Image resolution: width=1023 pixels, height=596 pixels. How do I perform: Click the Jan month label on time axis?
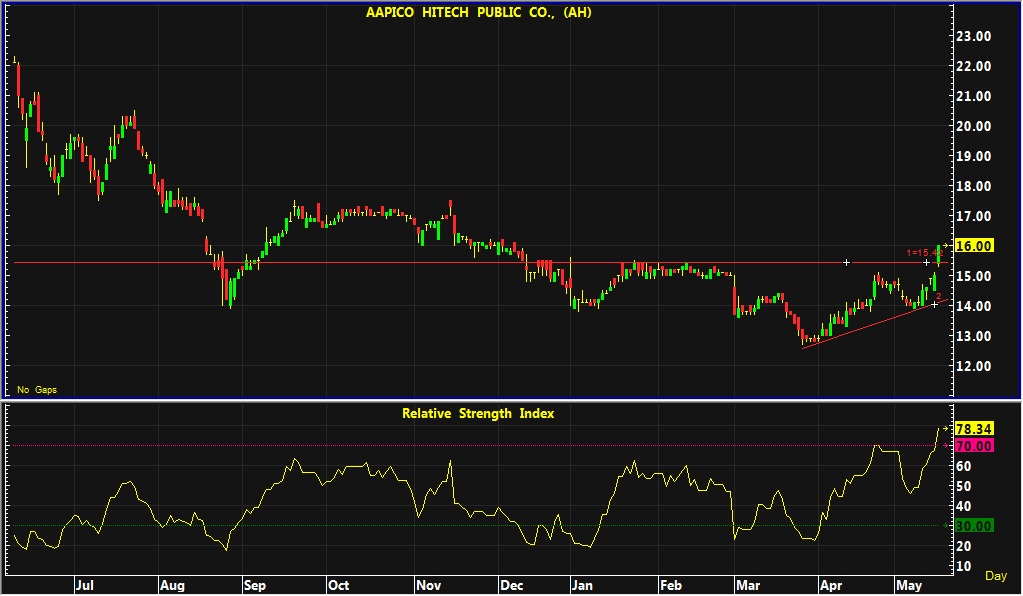pyautogui.click(x=582, y=585)
